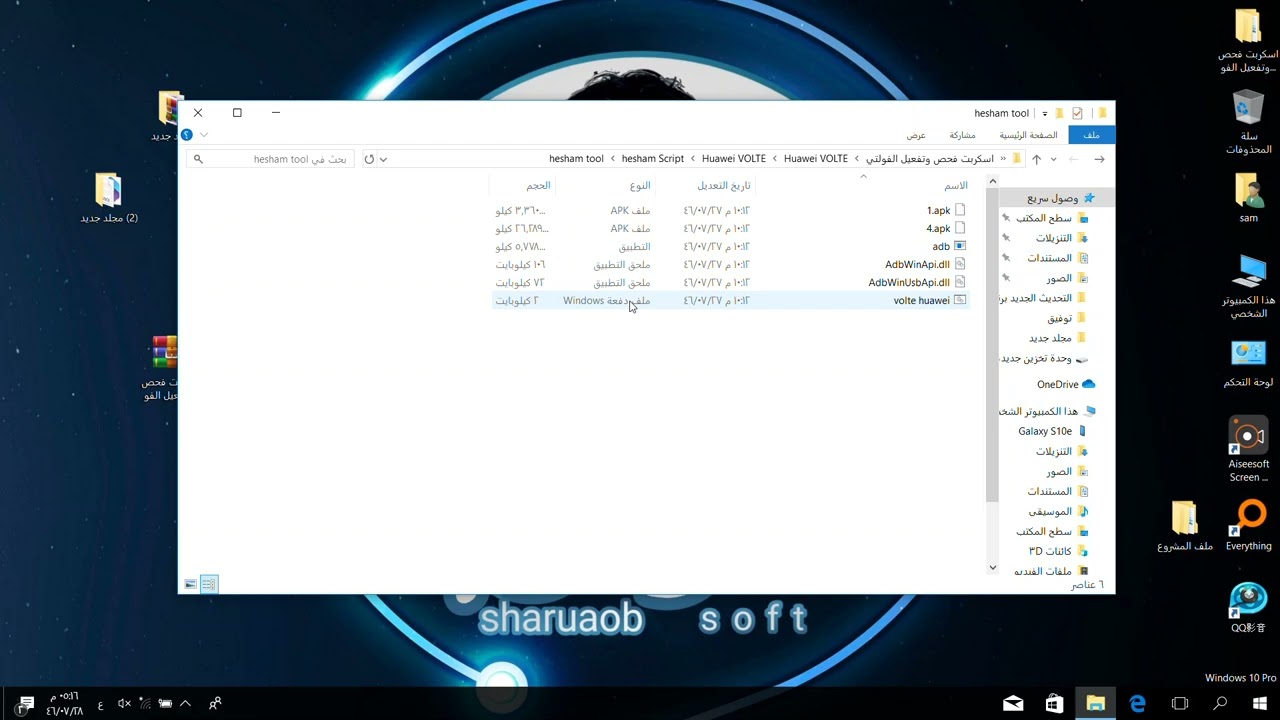
Task: Open هذا الكمبيوتر الشخصي desktop icon
Action: click(x=1248, y=287)
